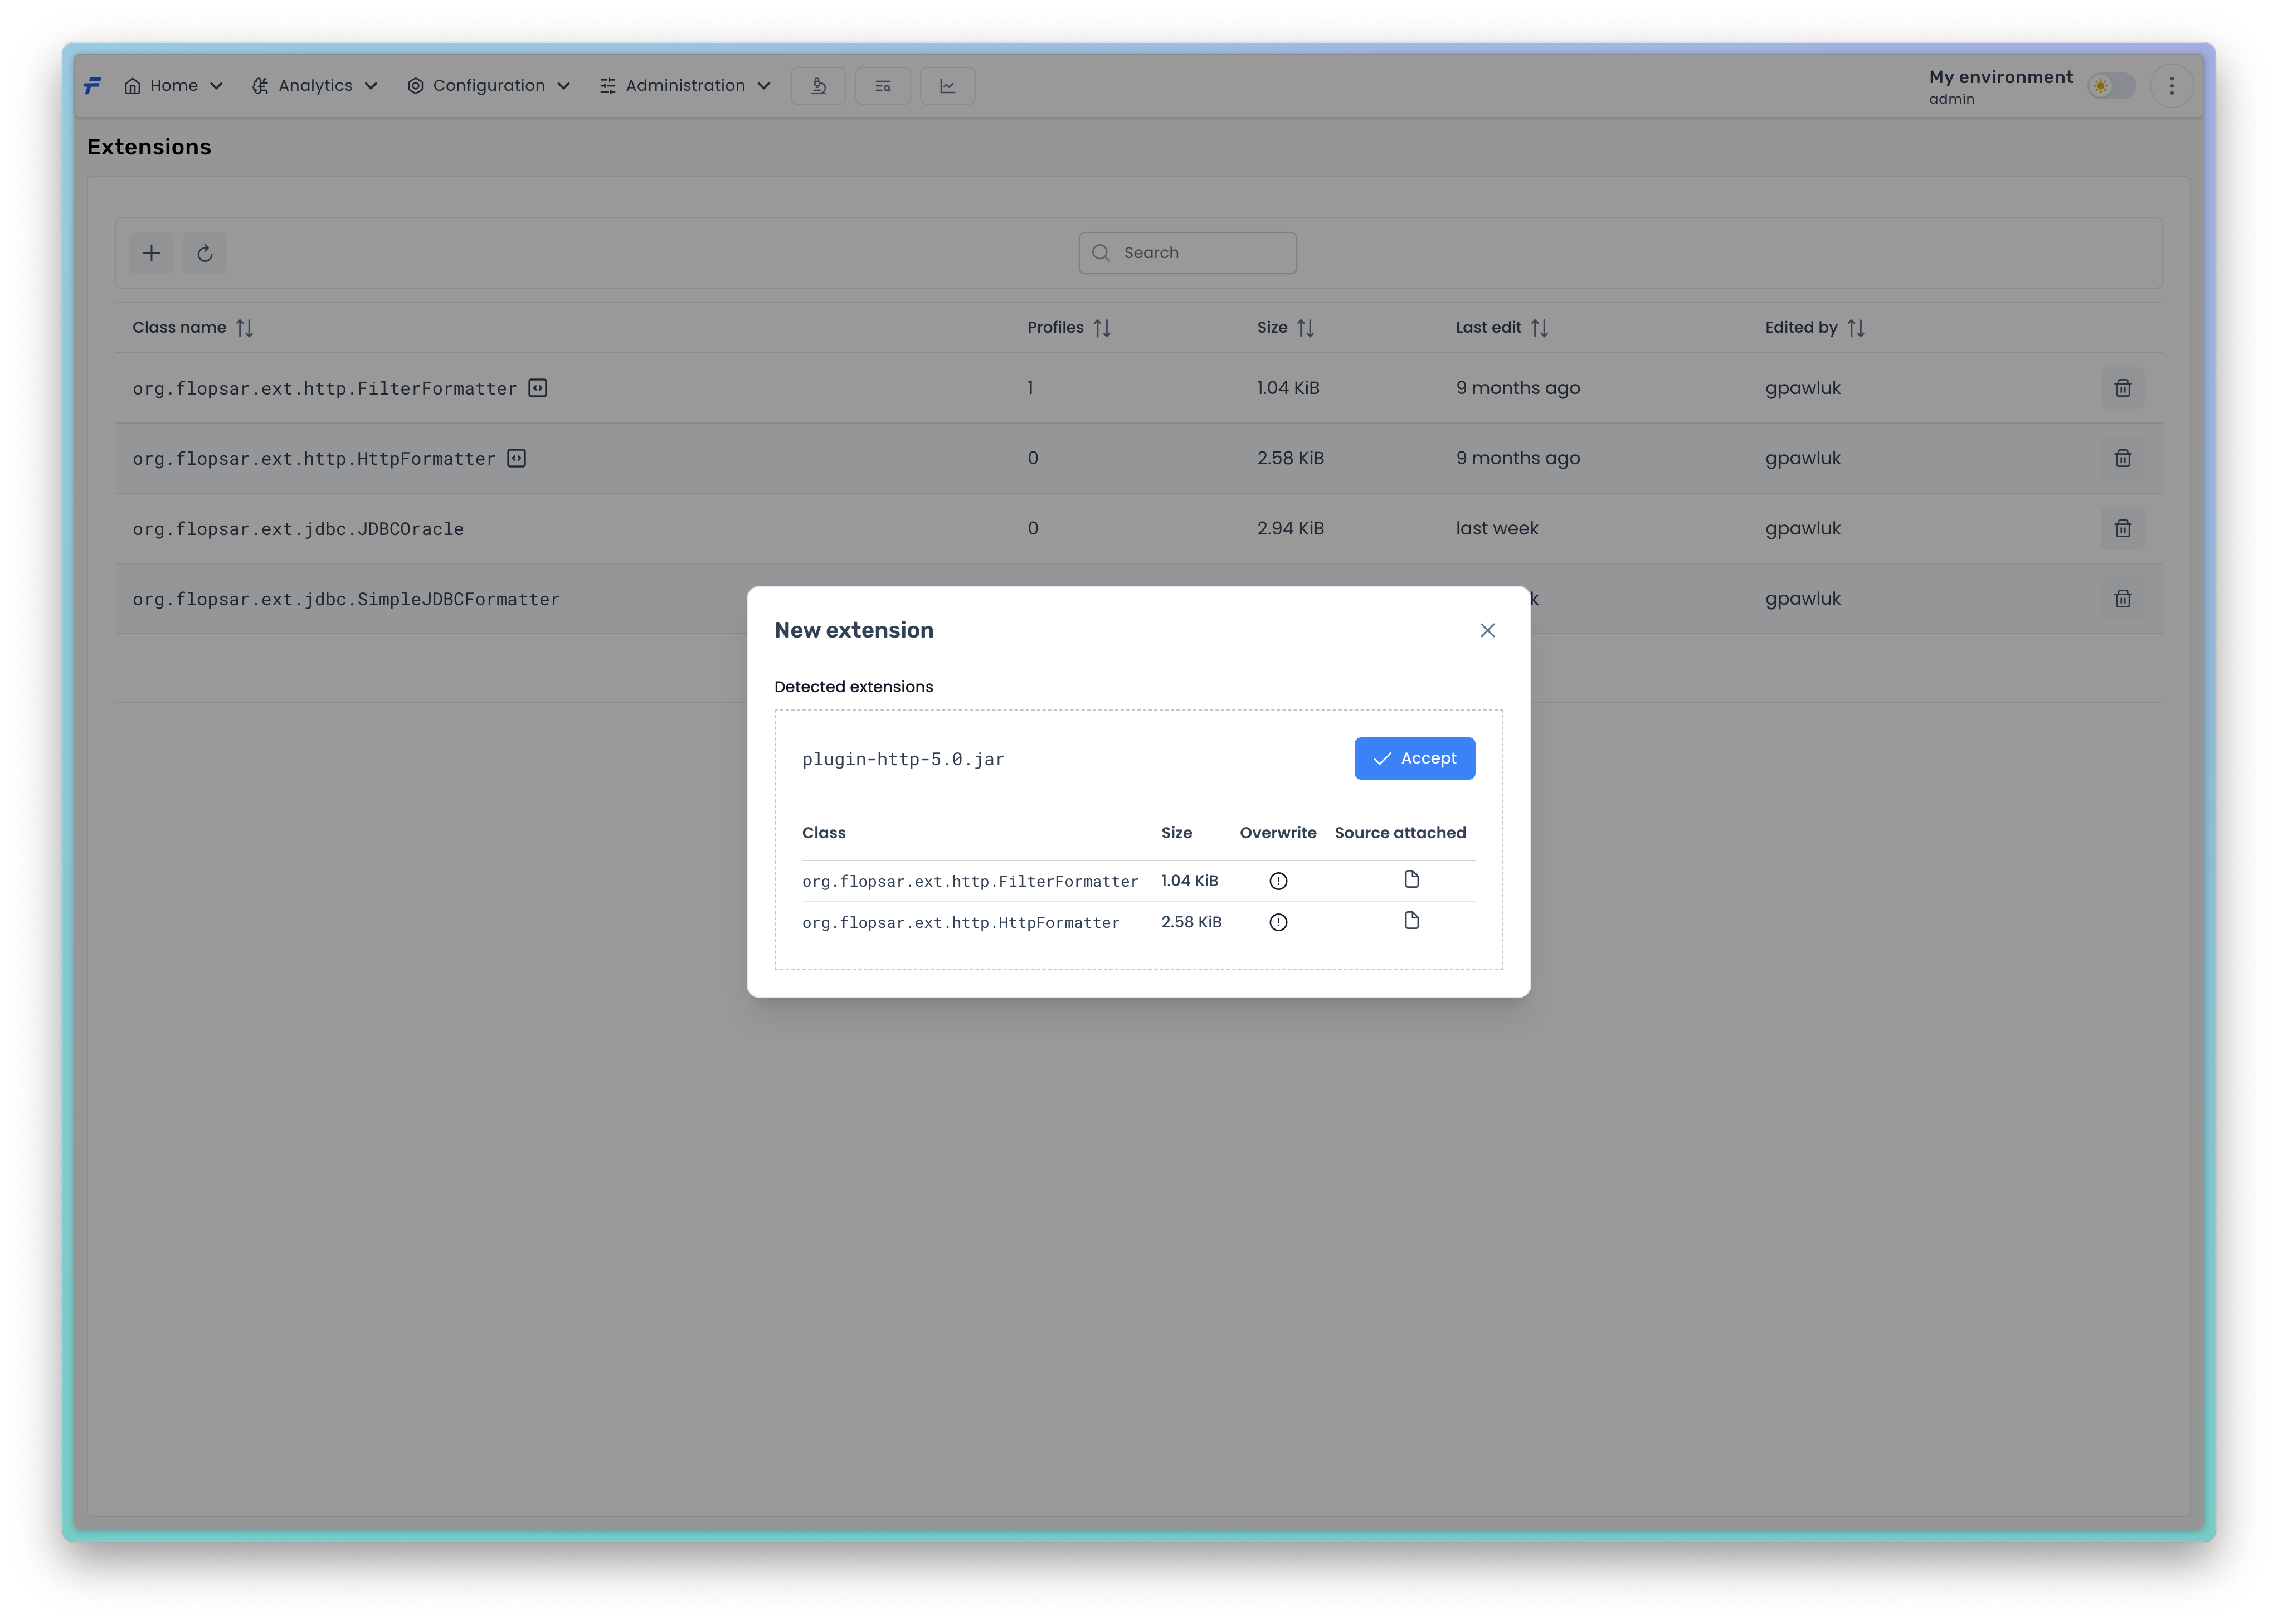
Task: Toggle the light/dark theme switch
Action: tap(2110, 86)
